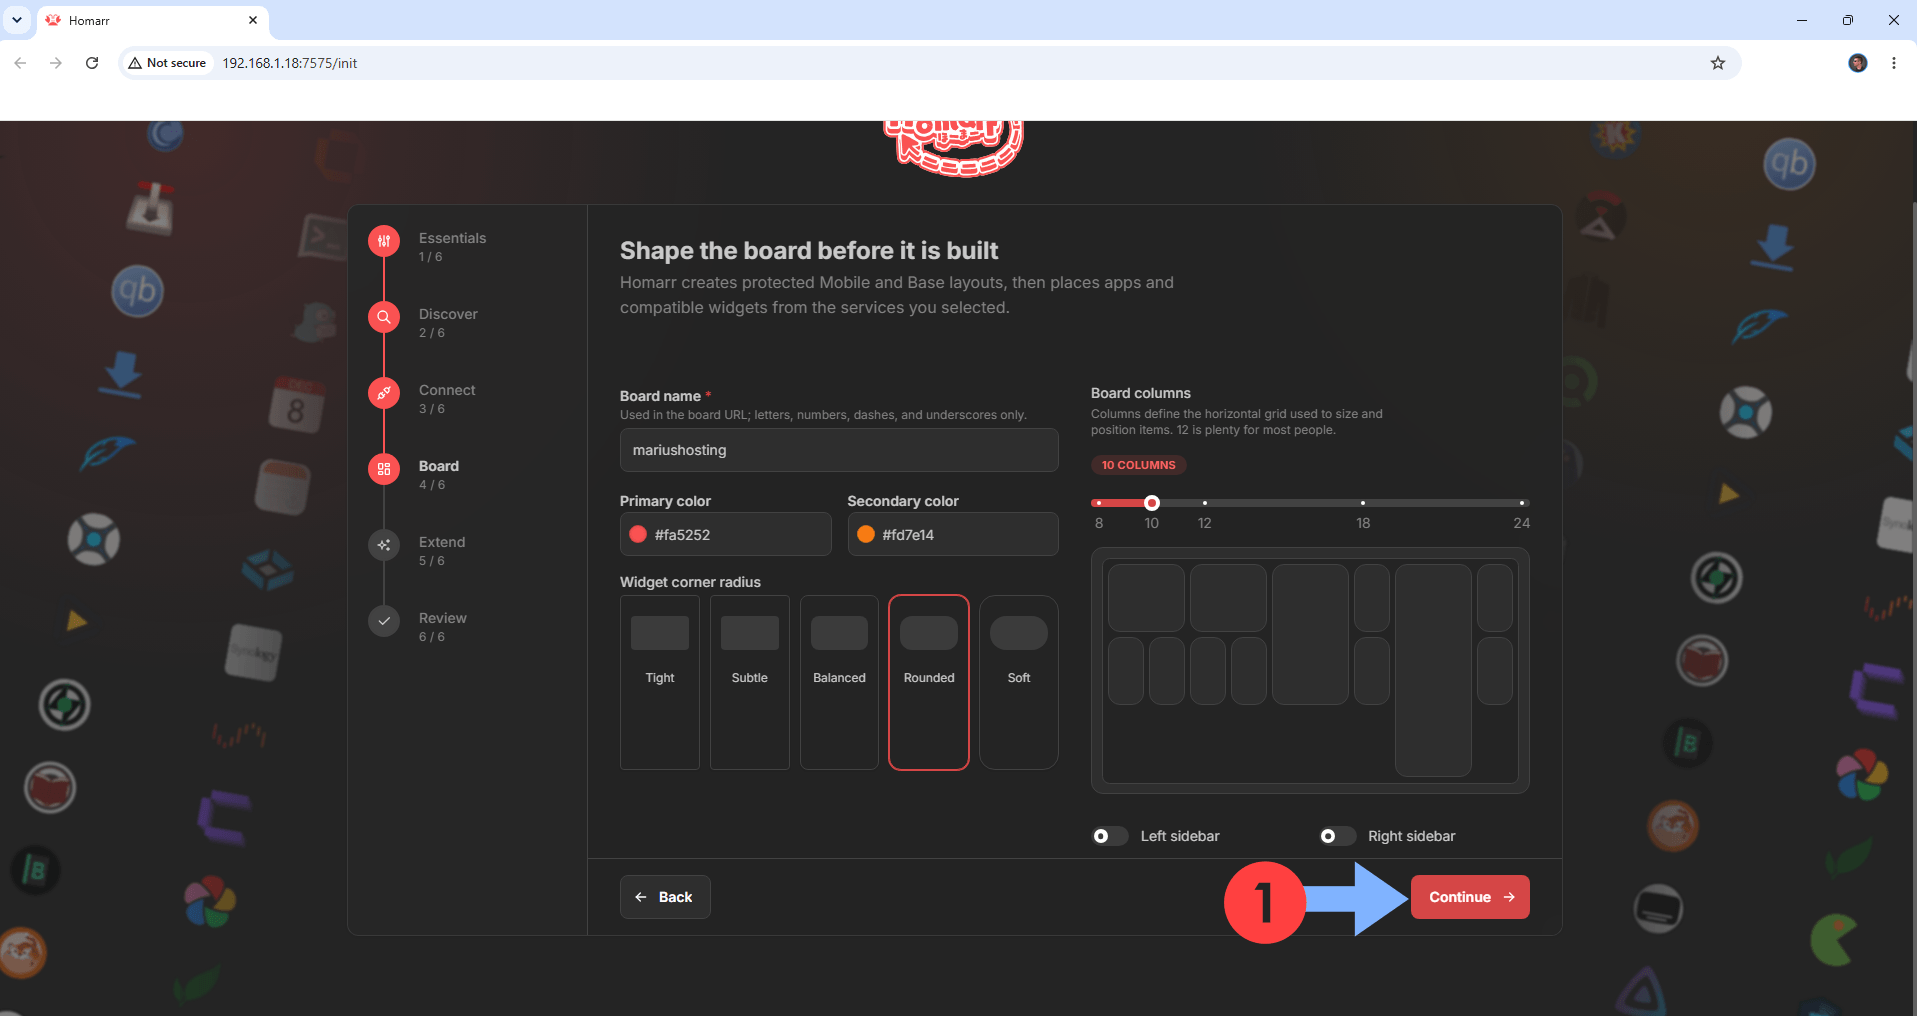Click the Extend sparkle step icon
This screenshot has width=1917, height=1016.
click(384, 545)
